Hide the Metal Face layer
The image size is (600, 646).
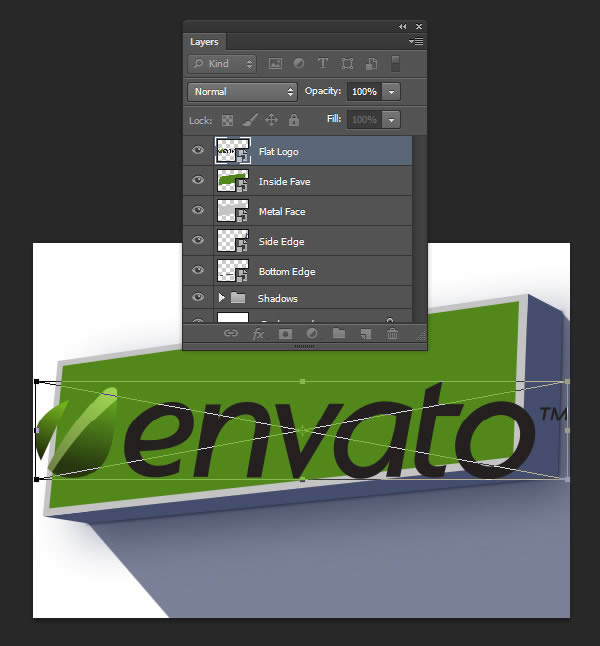[x=198, y=210]
